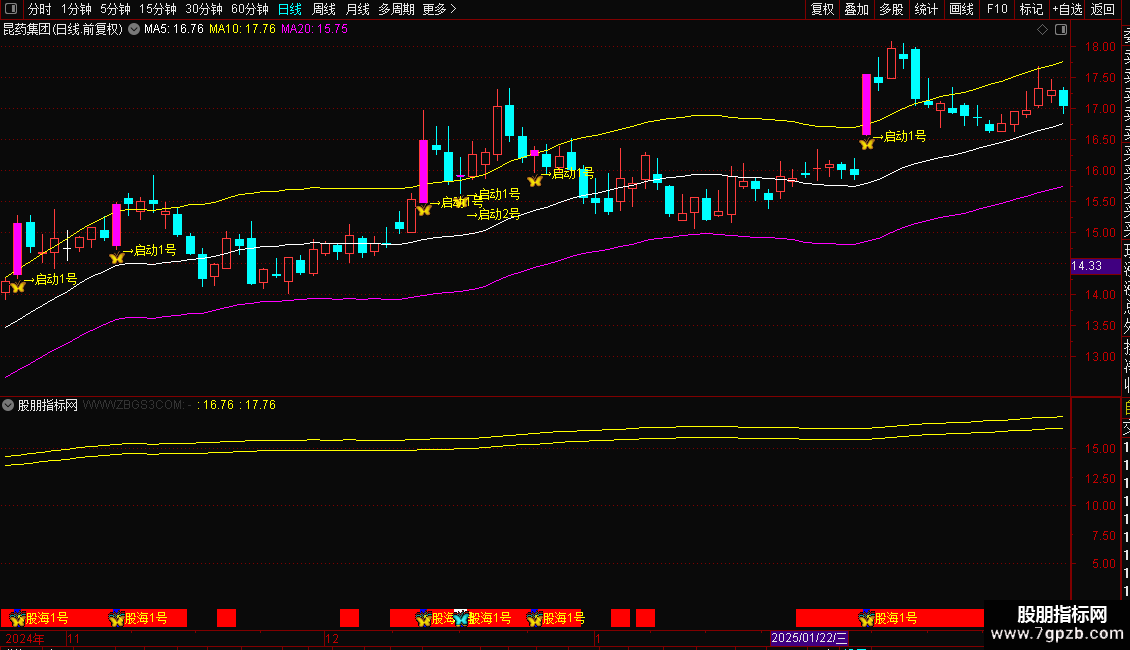This screenshot has height=650, width=1130.
Task: Click the 12 month marker on time axis
Action: point(332,638)
